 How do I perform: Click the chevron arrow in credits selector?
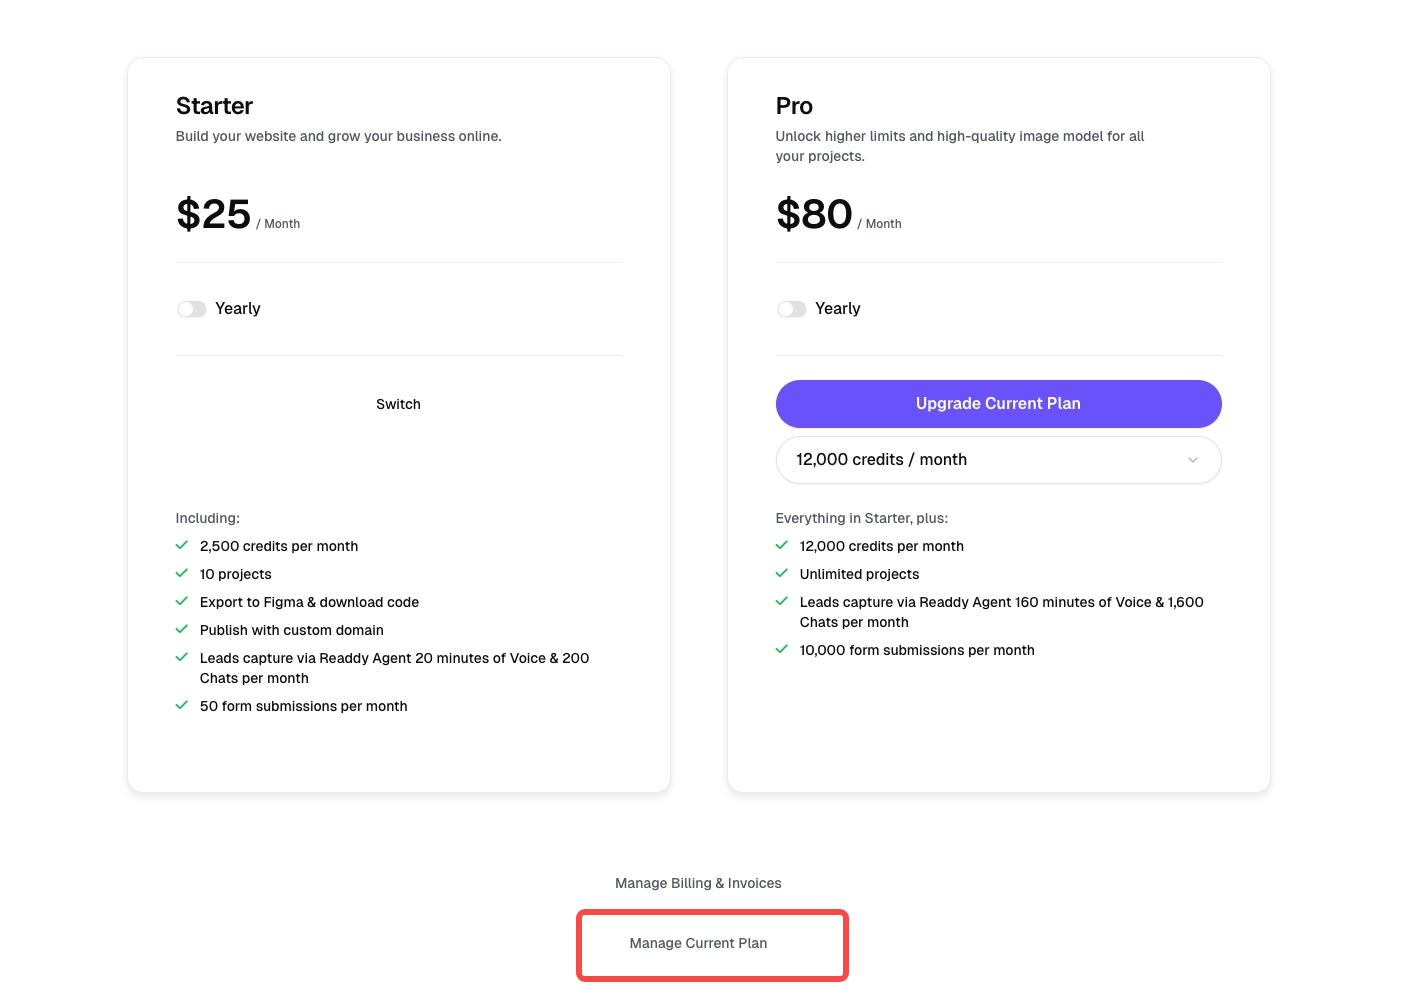coord(1192,460)
